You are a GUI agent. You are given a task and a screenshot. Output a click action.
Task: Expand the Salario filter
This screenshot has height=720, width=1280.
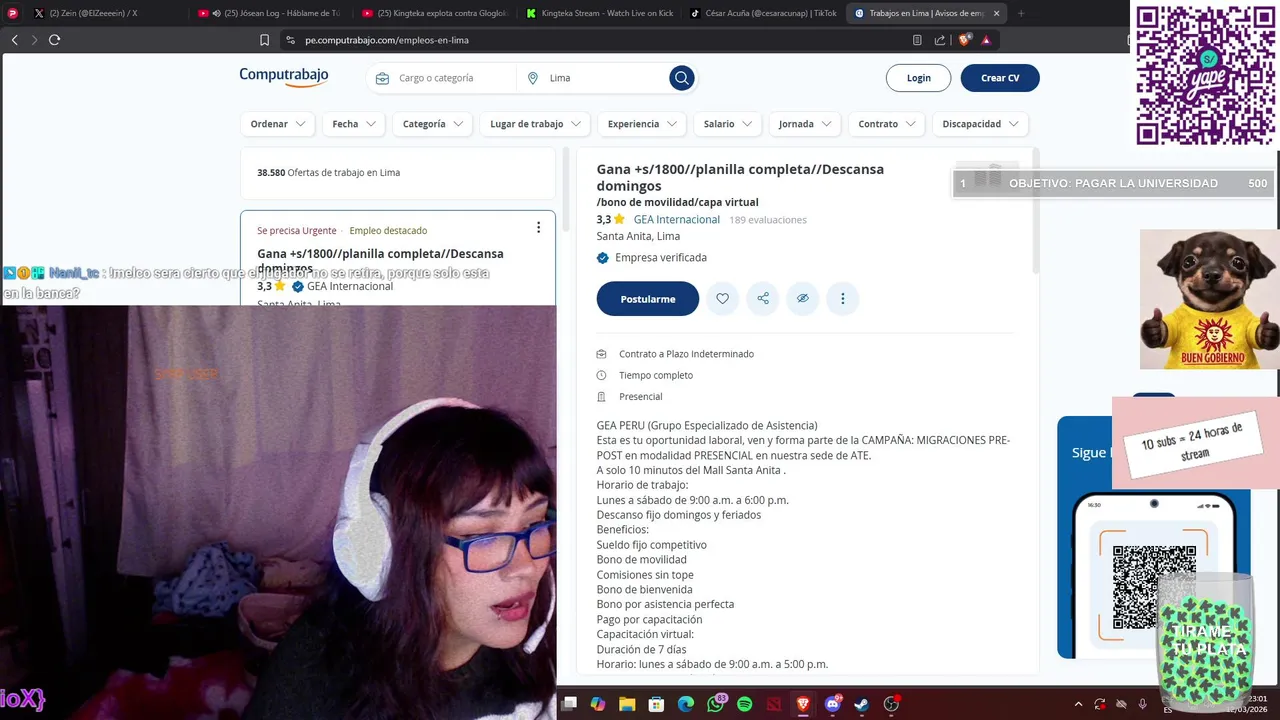727,124
